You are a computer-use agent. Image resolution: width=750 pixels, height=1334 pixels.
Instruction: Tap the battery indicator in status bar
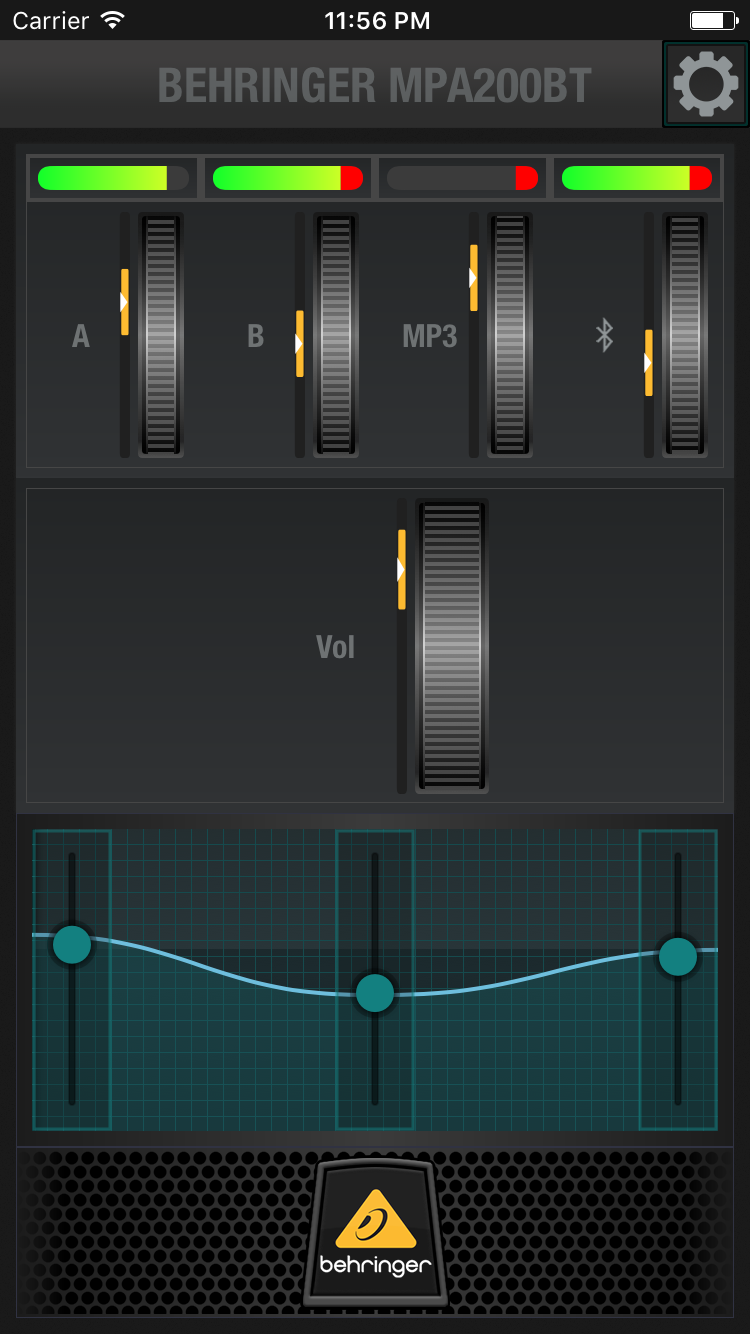[x=713, y=20]
